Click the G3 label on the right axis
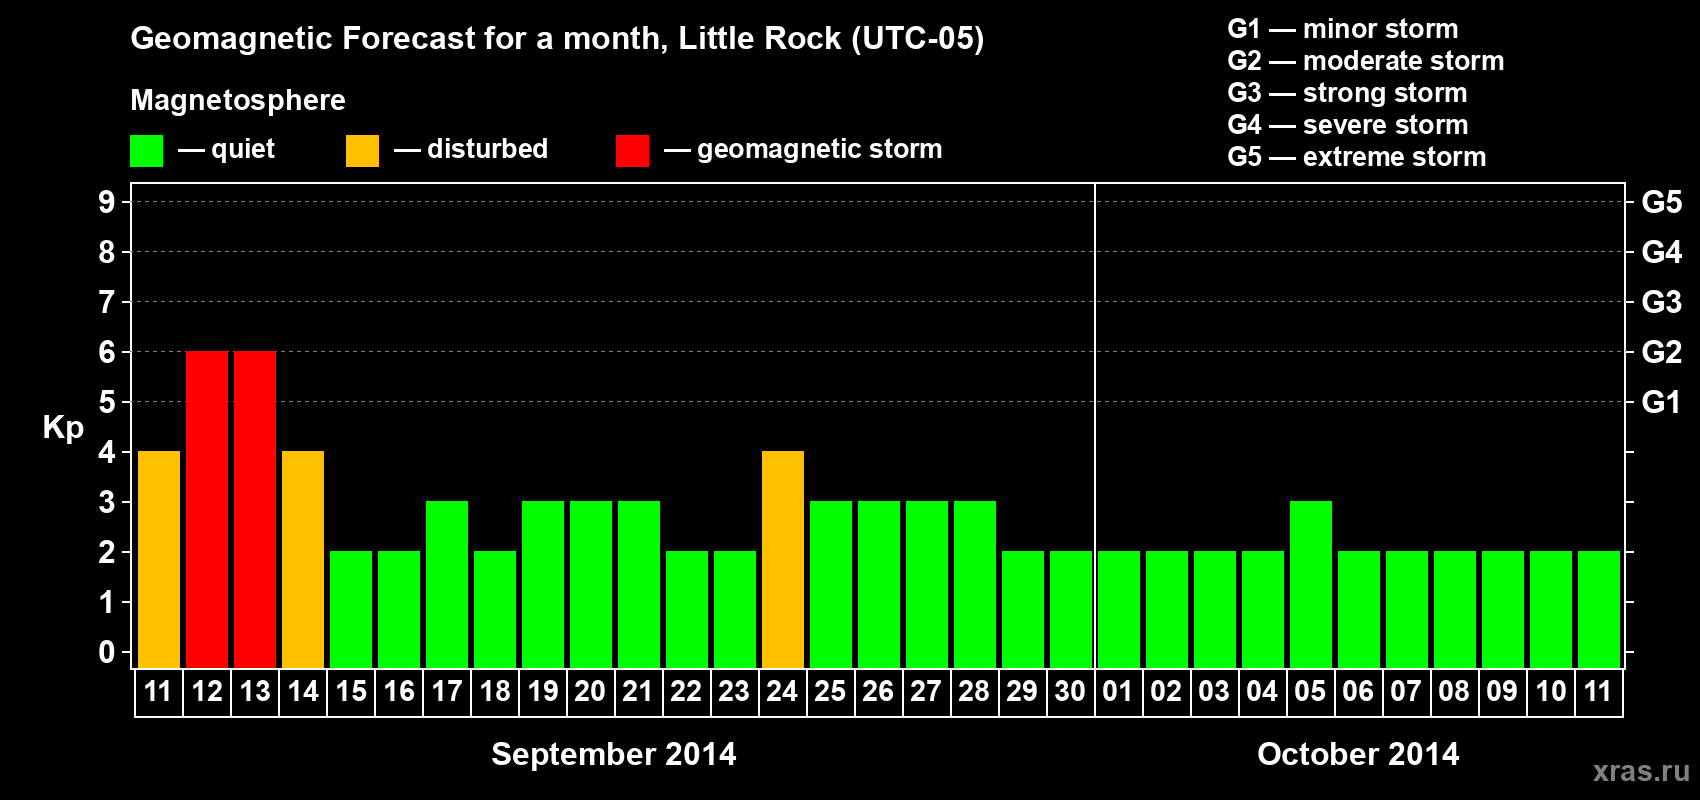The width and height of the screenshot is (1700, 800). pos(1662,302)
